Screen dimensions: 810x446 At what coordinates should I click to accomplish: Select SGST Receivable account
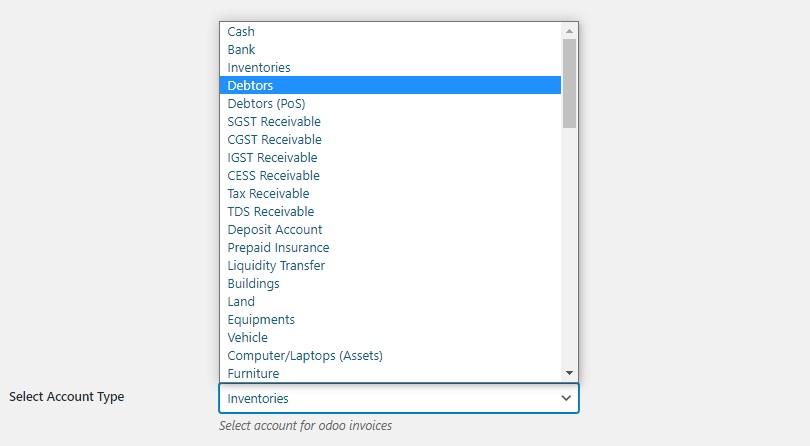[391, 121]
